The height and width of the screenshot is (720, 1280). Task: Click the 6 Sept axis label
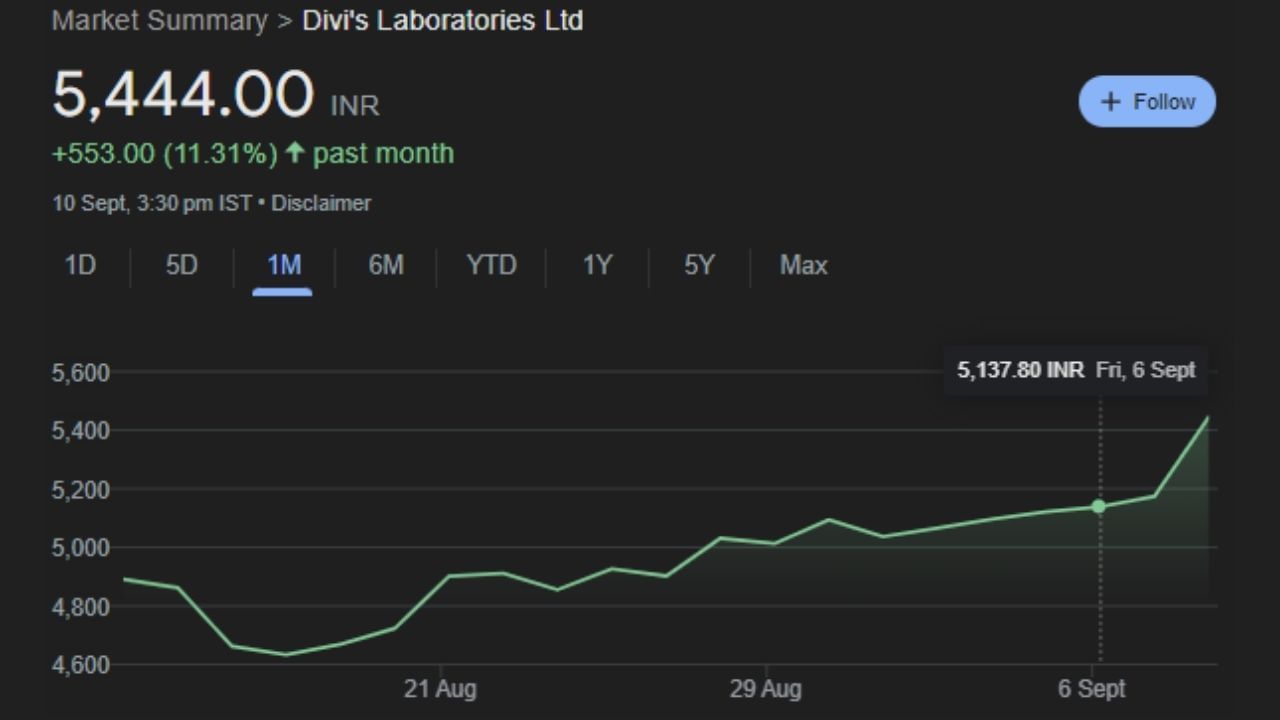click(x=1092, y=689)
